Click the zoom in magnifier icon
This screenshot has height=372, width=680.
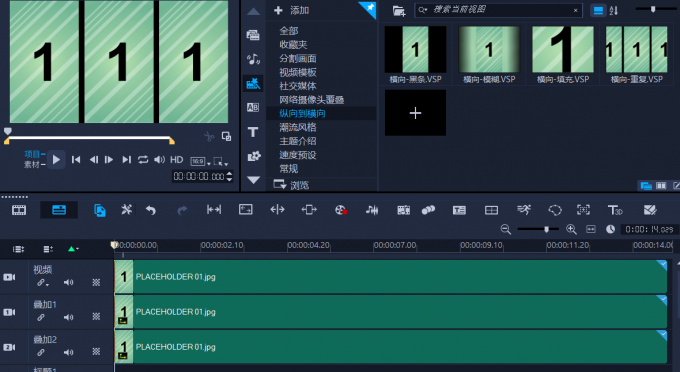pyautogui.click(x=571, y=229)
